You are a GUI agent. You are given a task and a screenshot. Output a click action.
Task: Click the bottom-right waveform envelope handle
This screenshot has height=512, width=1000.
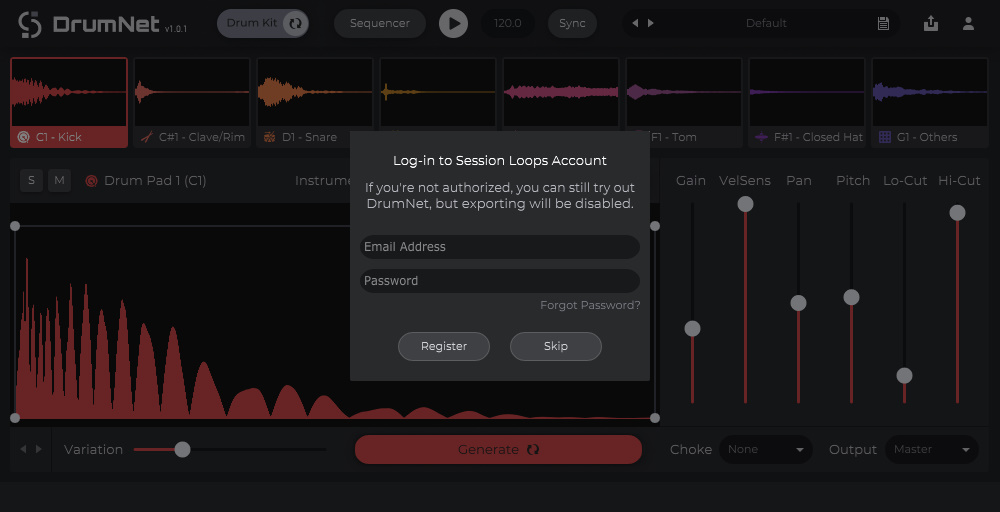pyautogui.click(x=654, y=418)
